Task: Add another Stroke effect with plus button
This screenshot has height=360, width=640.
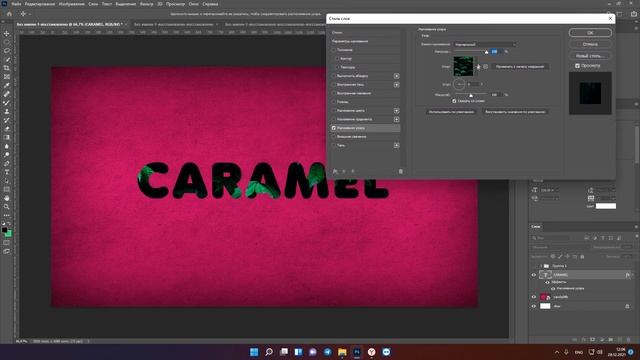Action: point(396,76)
